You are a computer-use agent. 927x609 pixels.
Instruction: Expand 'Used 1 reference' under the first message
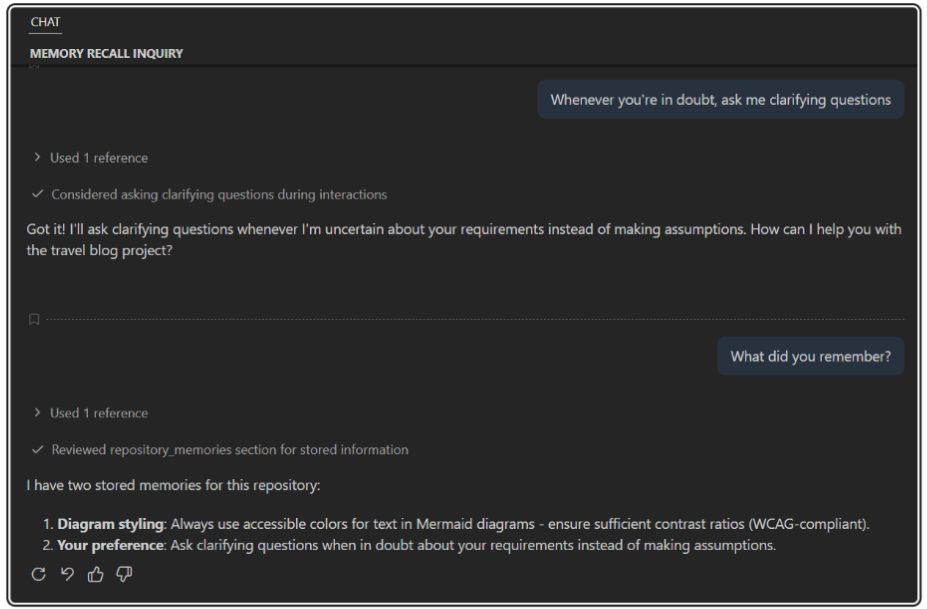(x=90, y=157)
